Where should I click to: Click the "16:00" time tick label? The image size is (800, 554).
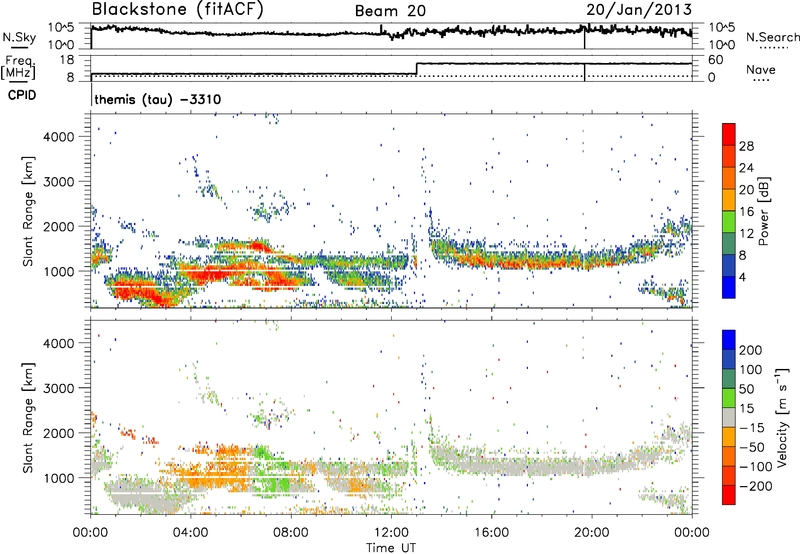click(x=491, y=533)
